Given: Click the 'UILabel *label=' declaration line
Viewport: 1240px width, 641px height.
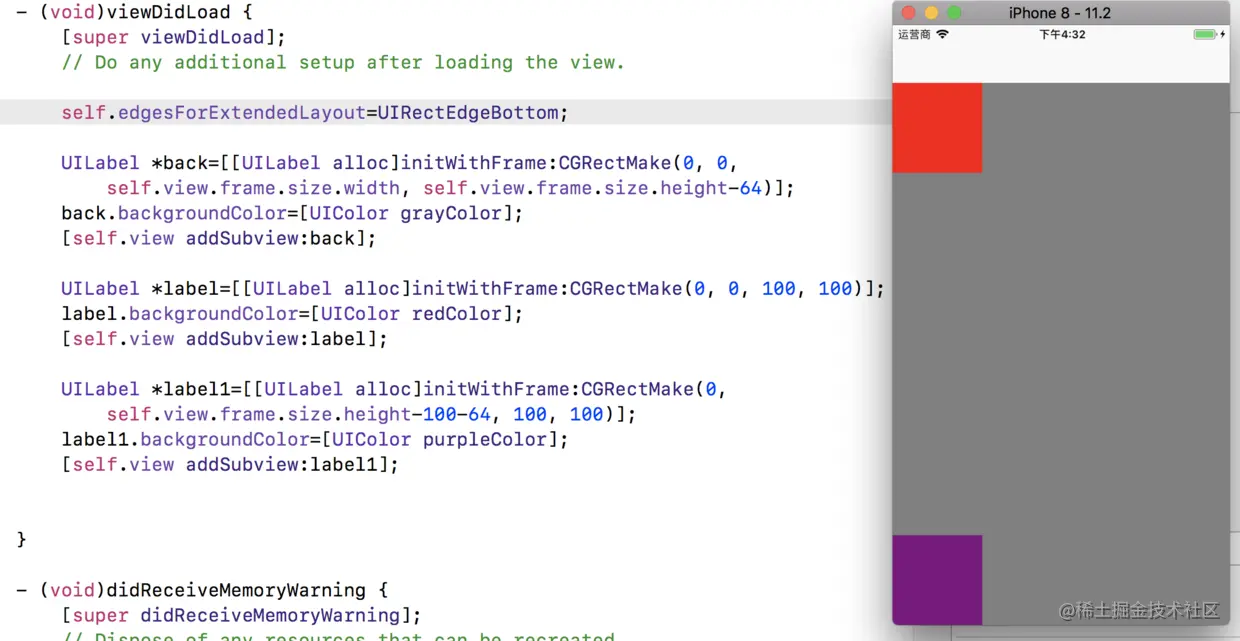Looking at the screenshot, I should tap(473, 289).
